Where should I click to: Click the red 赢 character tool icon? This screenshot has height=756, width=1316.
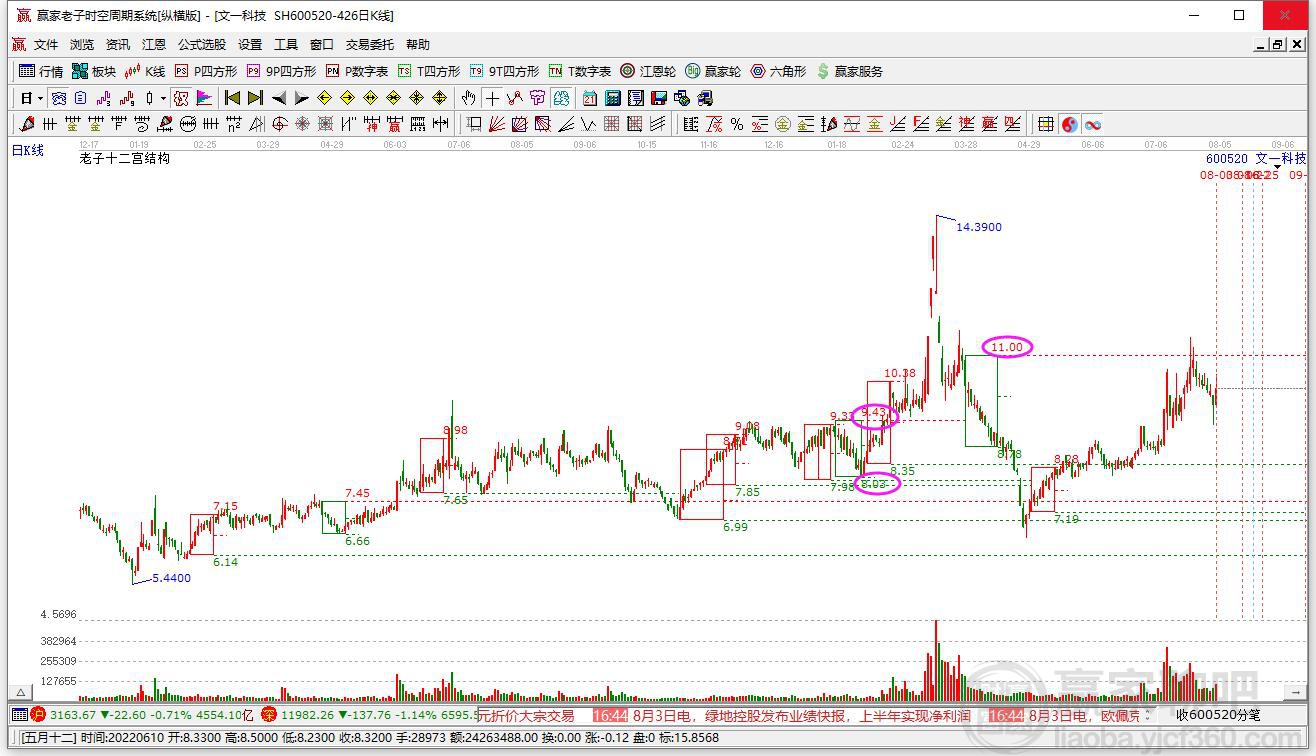click(395, 124)
